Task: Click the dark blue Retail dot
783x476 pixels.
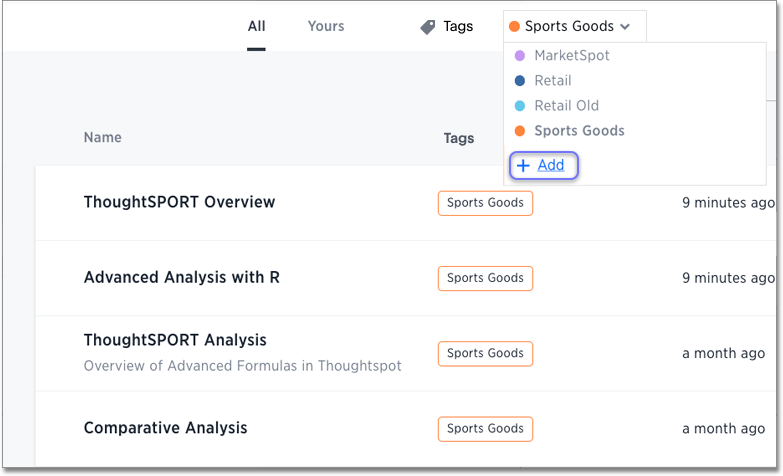Action: (519, 81)
